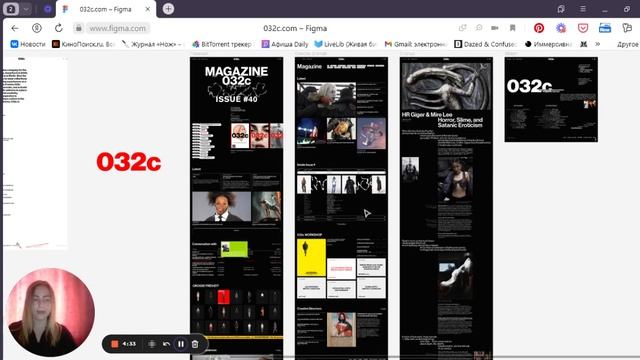The image size is (640, 360).
Task: Open the extensions puzzle icon
Action: [x=627, y=28]
